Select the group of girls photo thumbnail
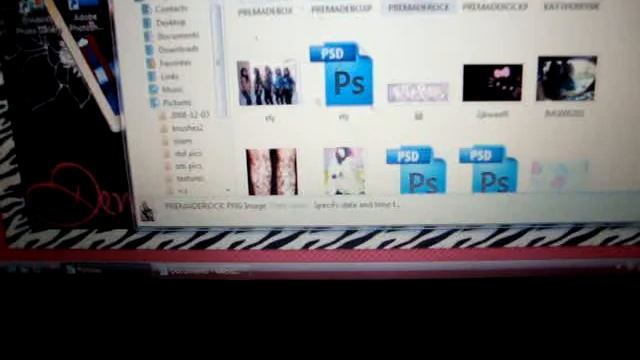 tap(267, 83)
